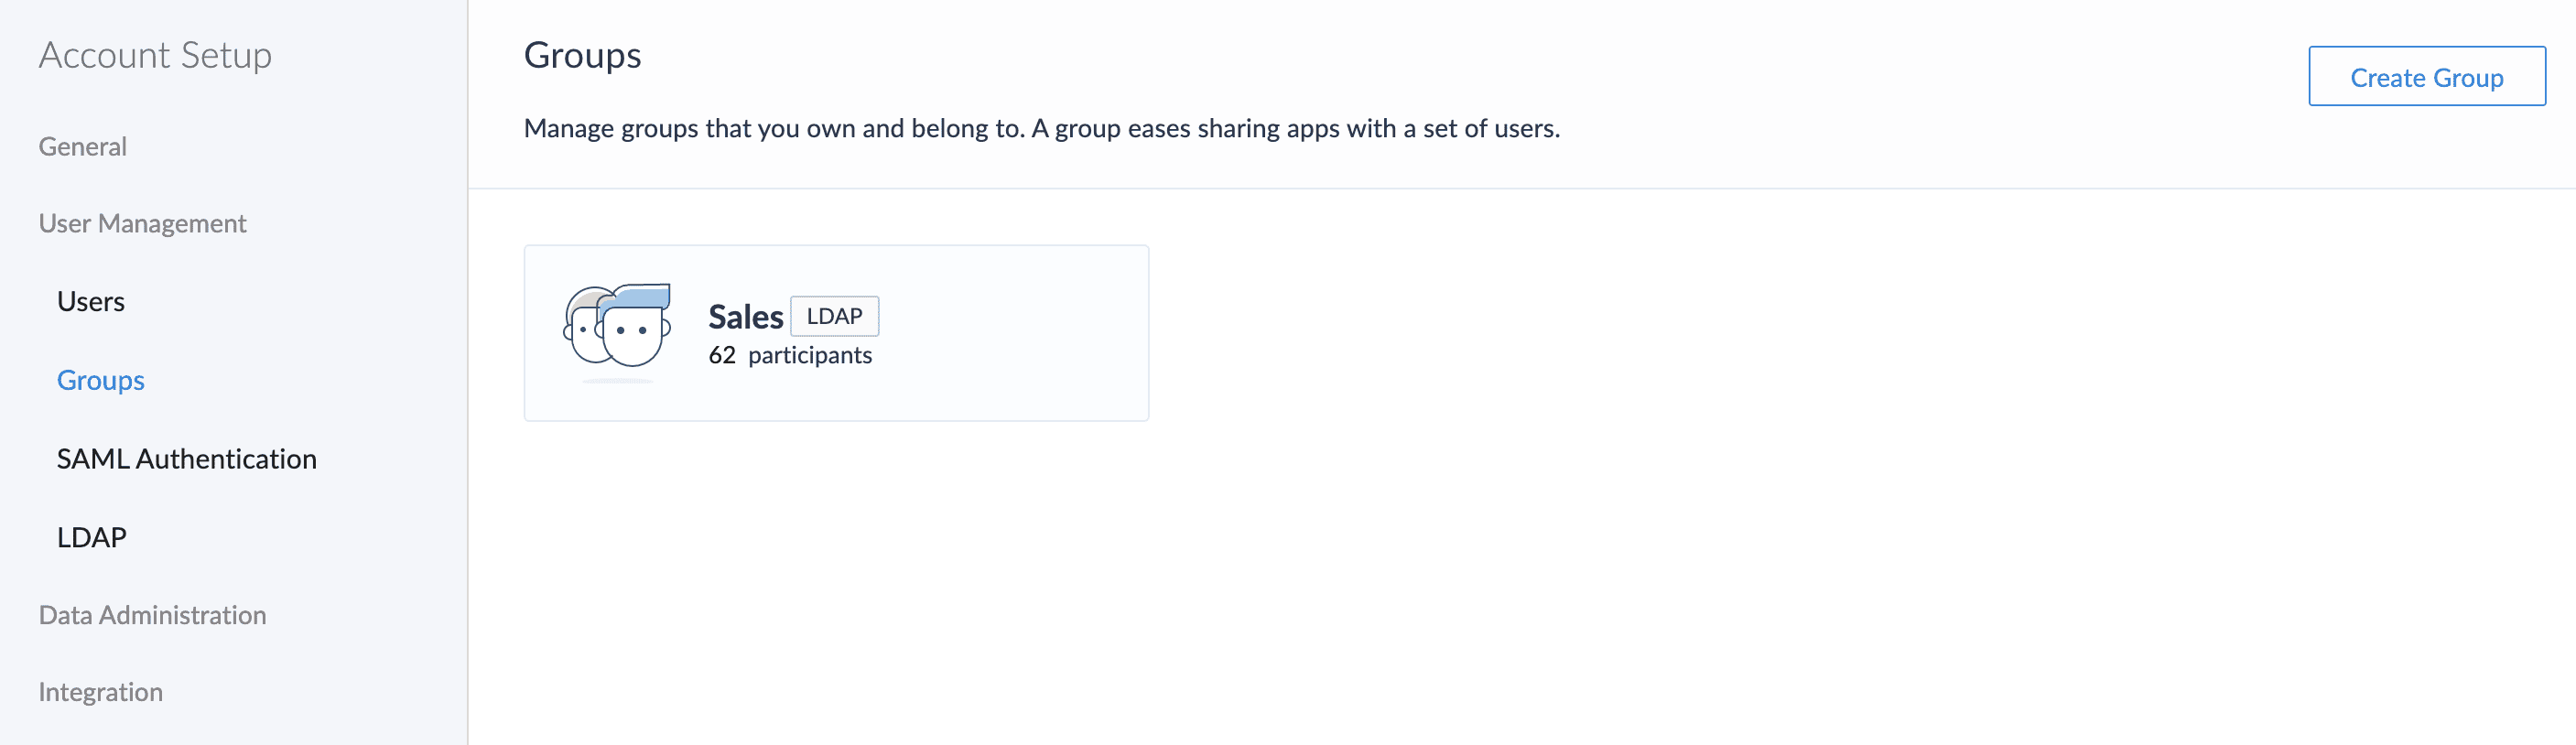This screenshot has width=2576, height=745.
Task: Click the Groups page title
Action: tap(582, 55)
